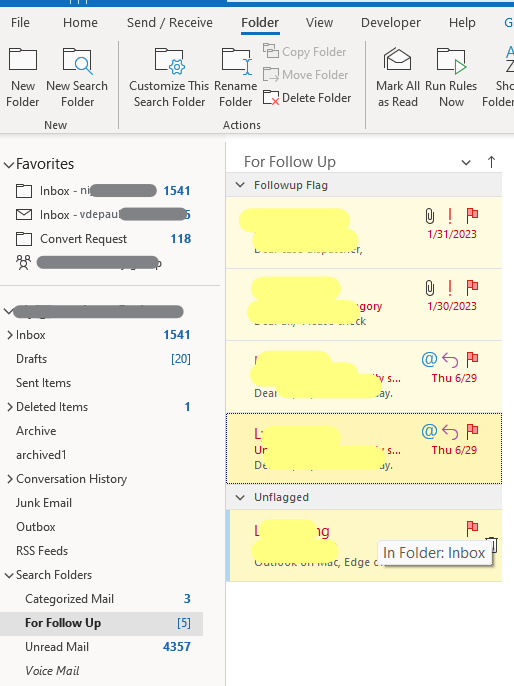Open RSS Feeds folder
The image size is (514, 686).
point(103,551)
